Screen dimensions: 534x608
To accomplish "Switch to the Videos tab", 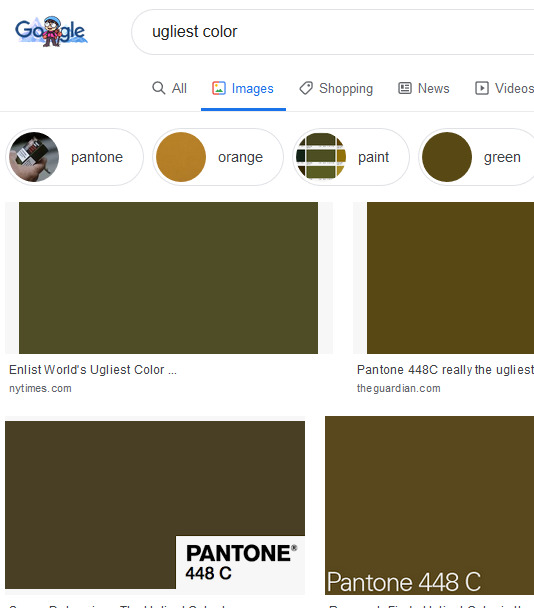I will (x=505, y=88).
